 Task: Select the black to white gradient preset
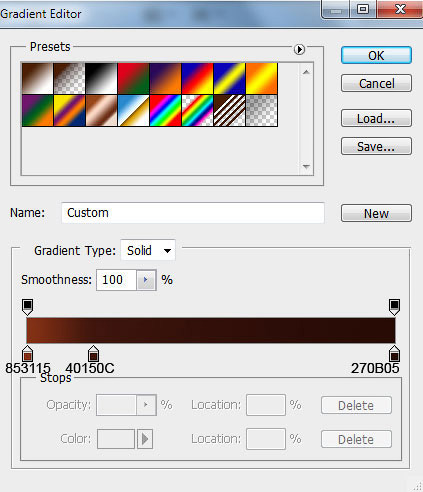101,78
